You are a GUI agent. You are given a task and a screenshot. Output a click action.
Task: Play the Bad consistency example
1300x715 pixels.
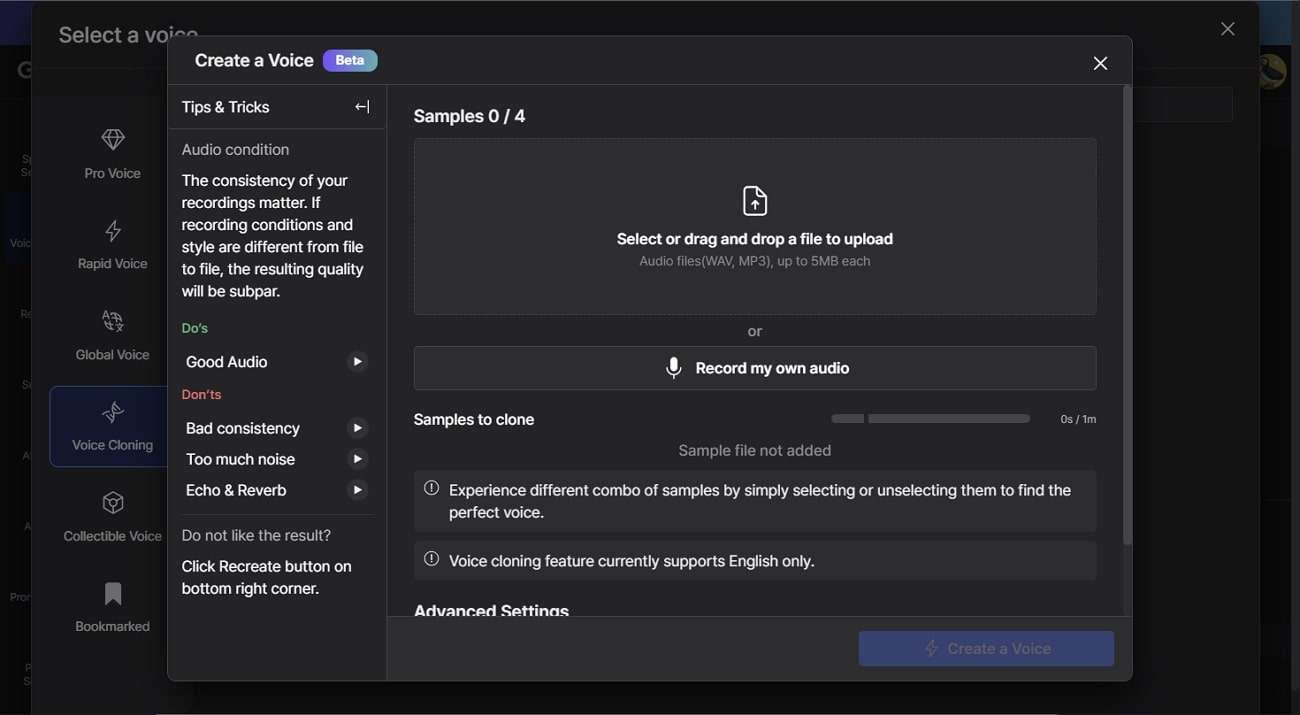pos(357,428)
